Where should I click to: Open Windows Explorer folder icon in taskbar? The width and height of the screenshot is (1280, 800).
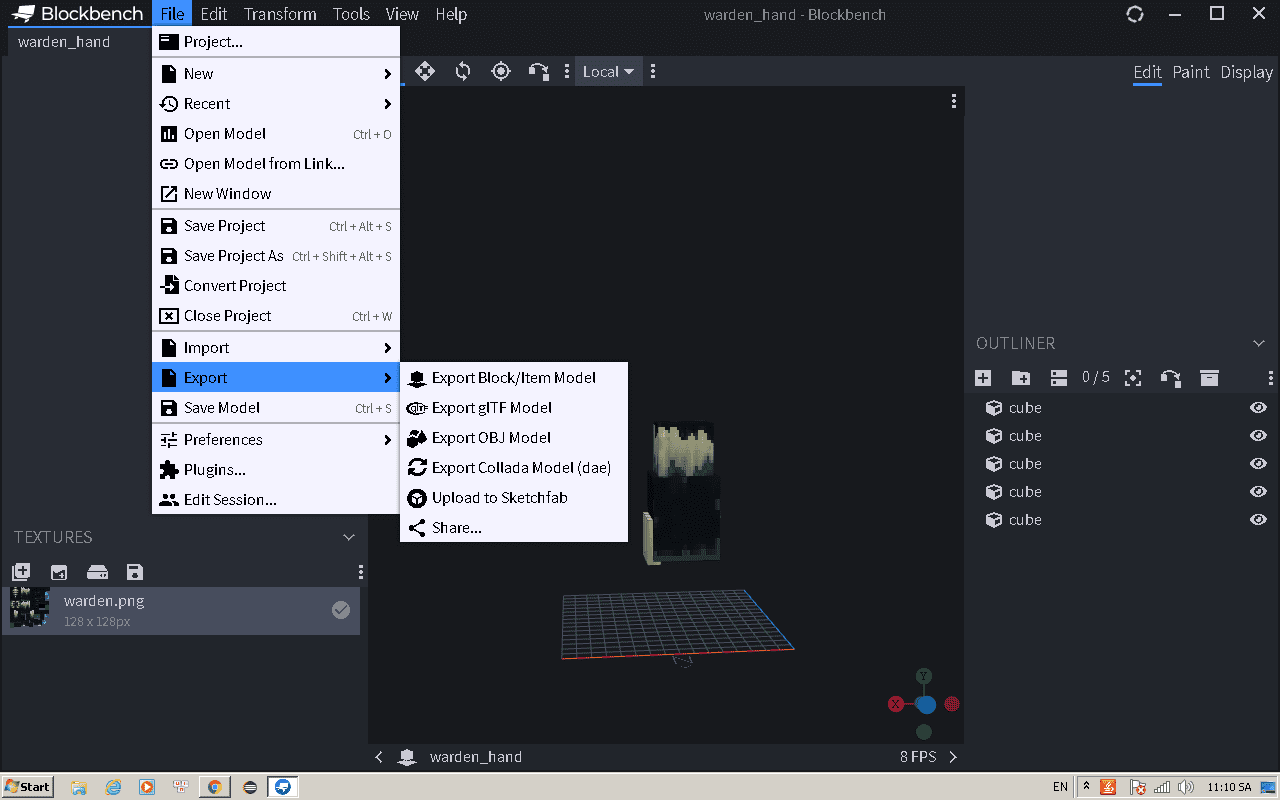click(79, 787)
